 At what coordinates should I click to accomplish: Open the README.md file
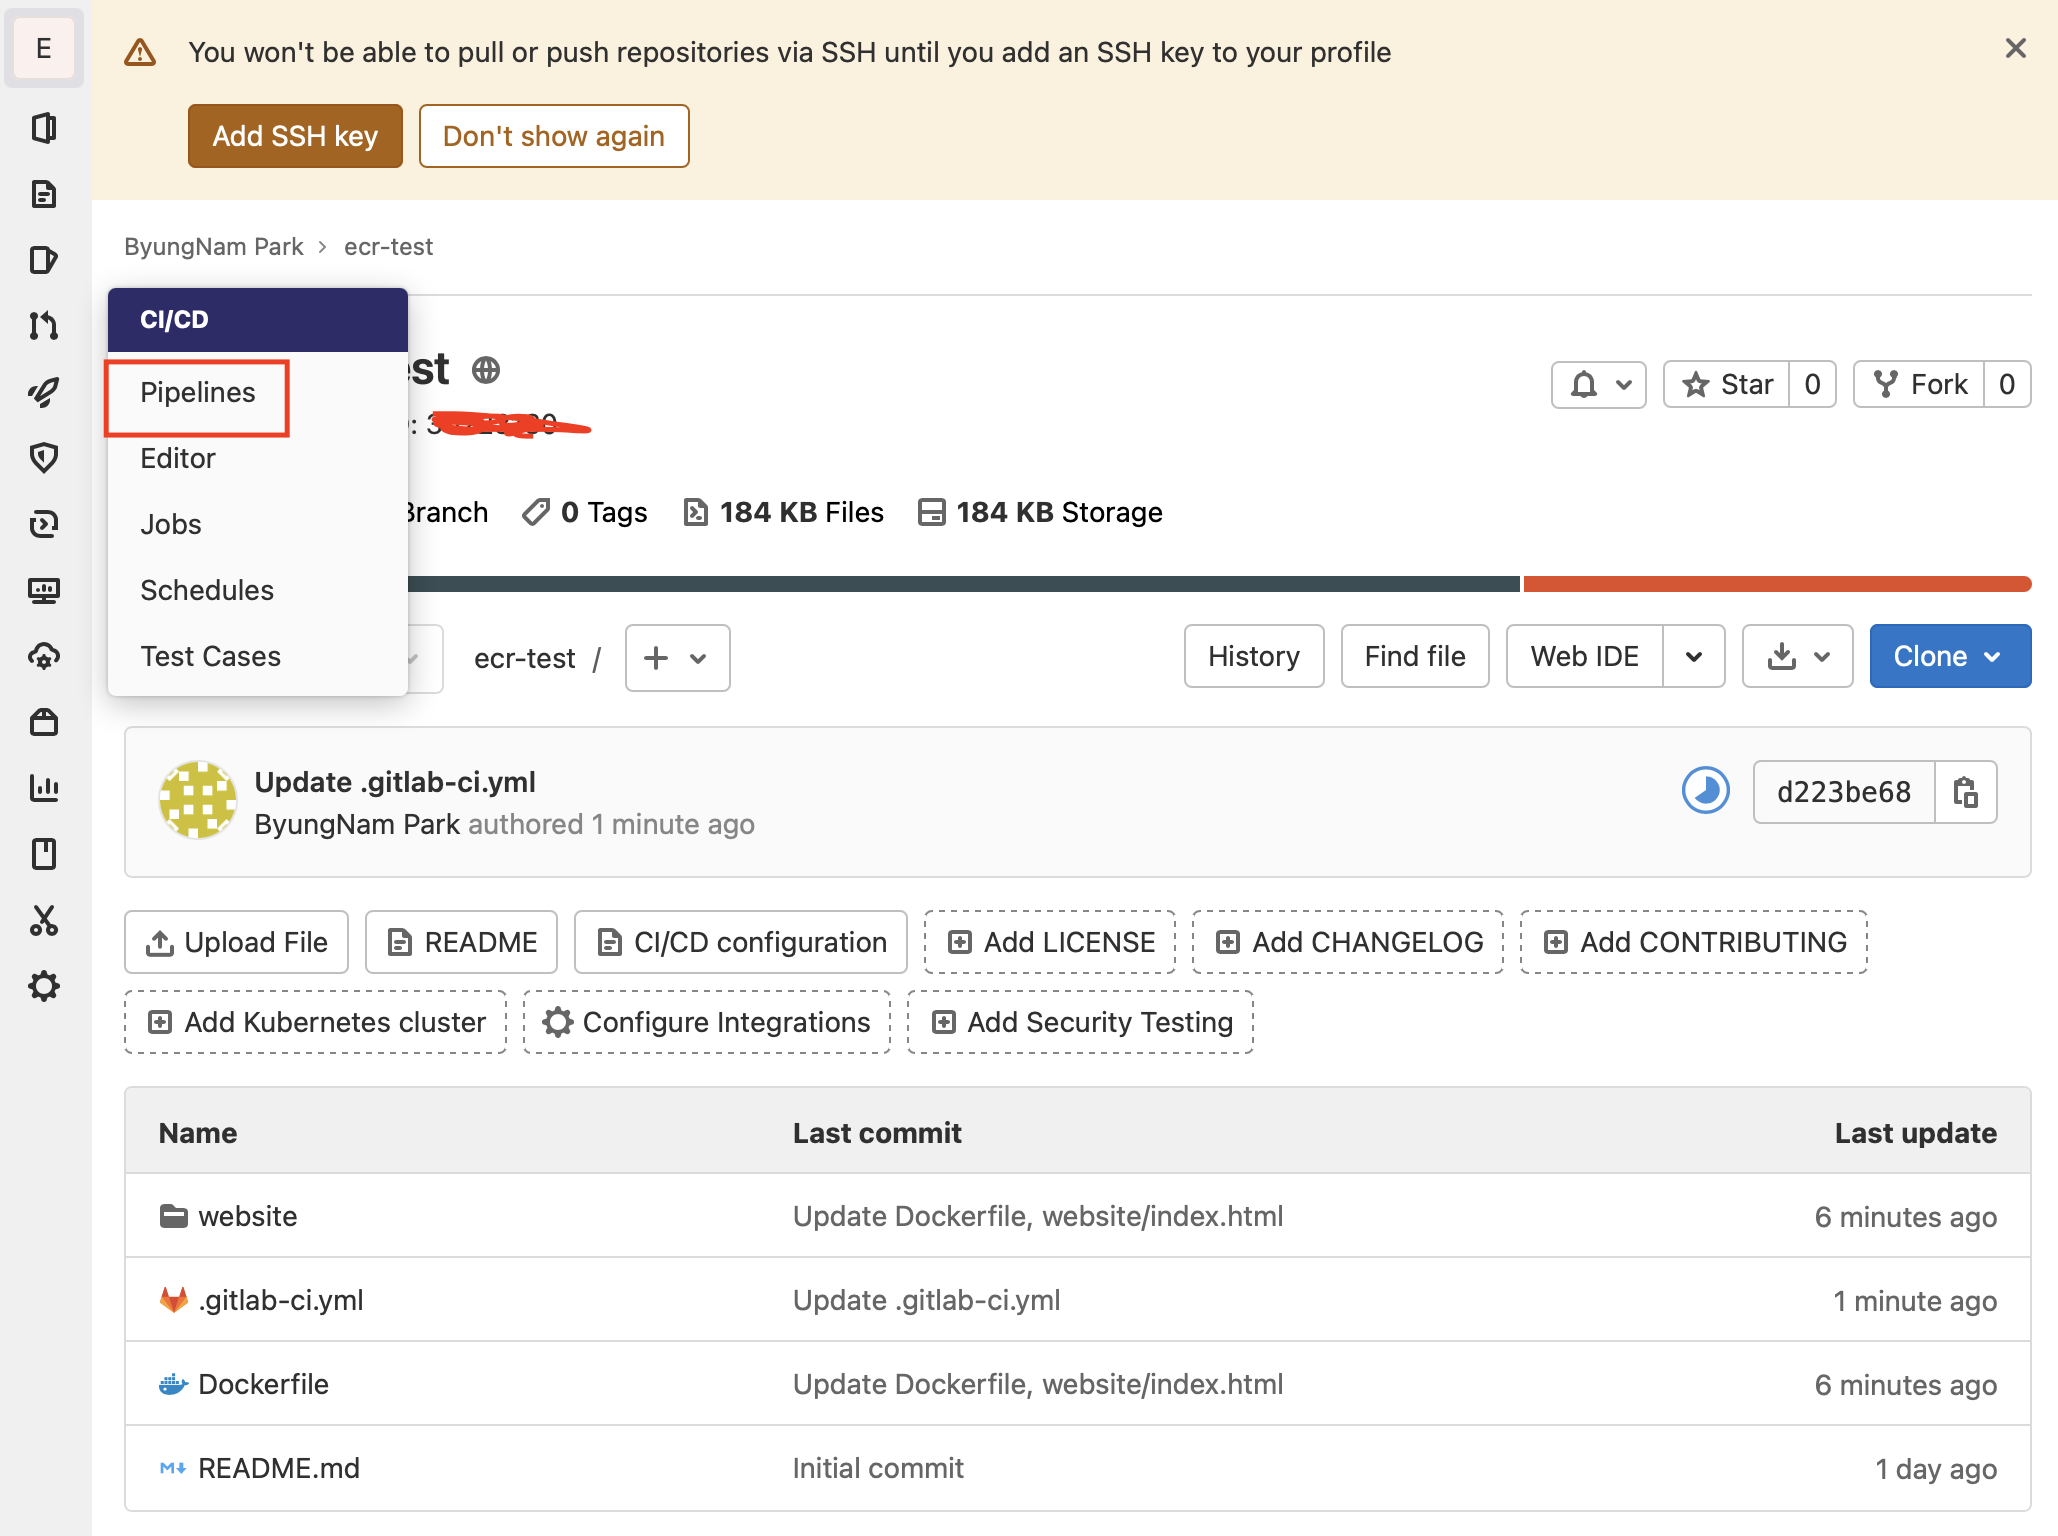pos(279,1468)
